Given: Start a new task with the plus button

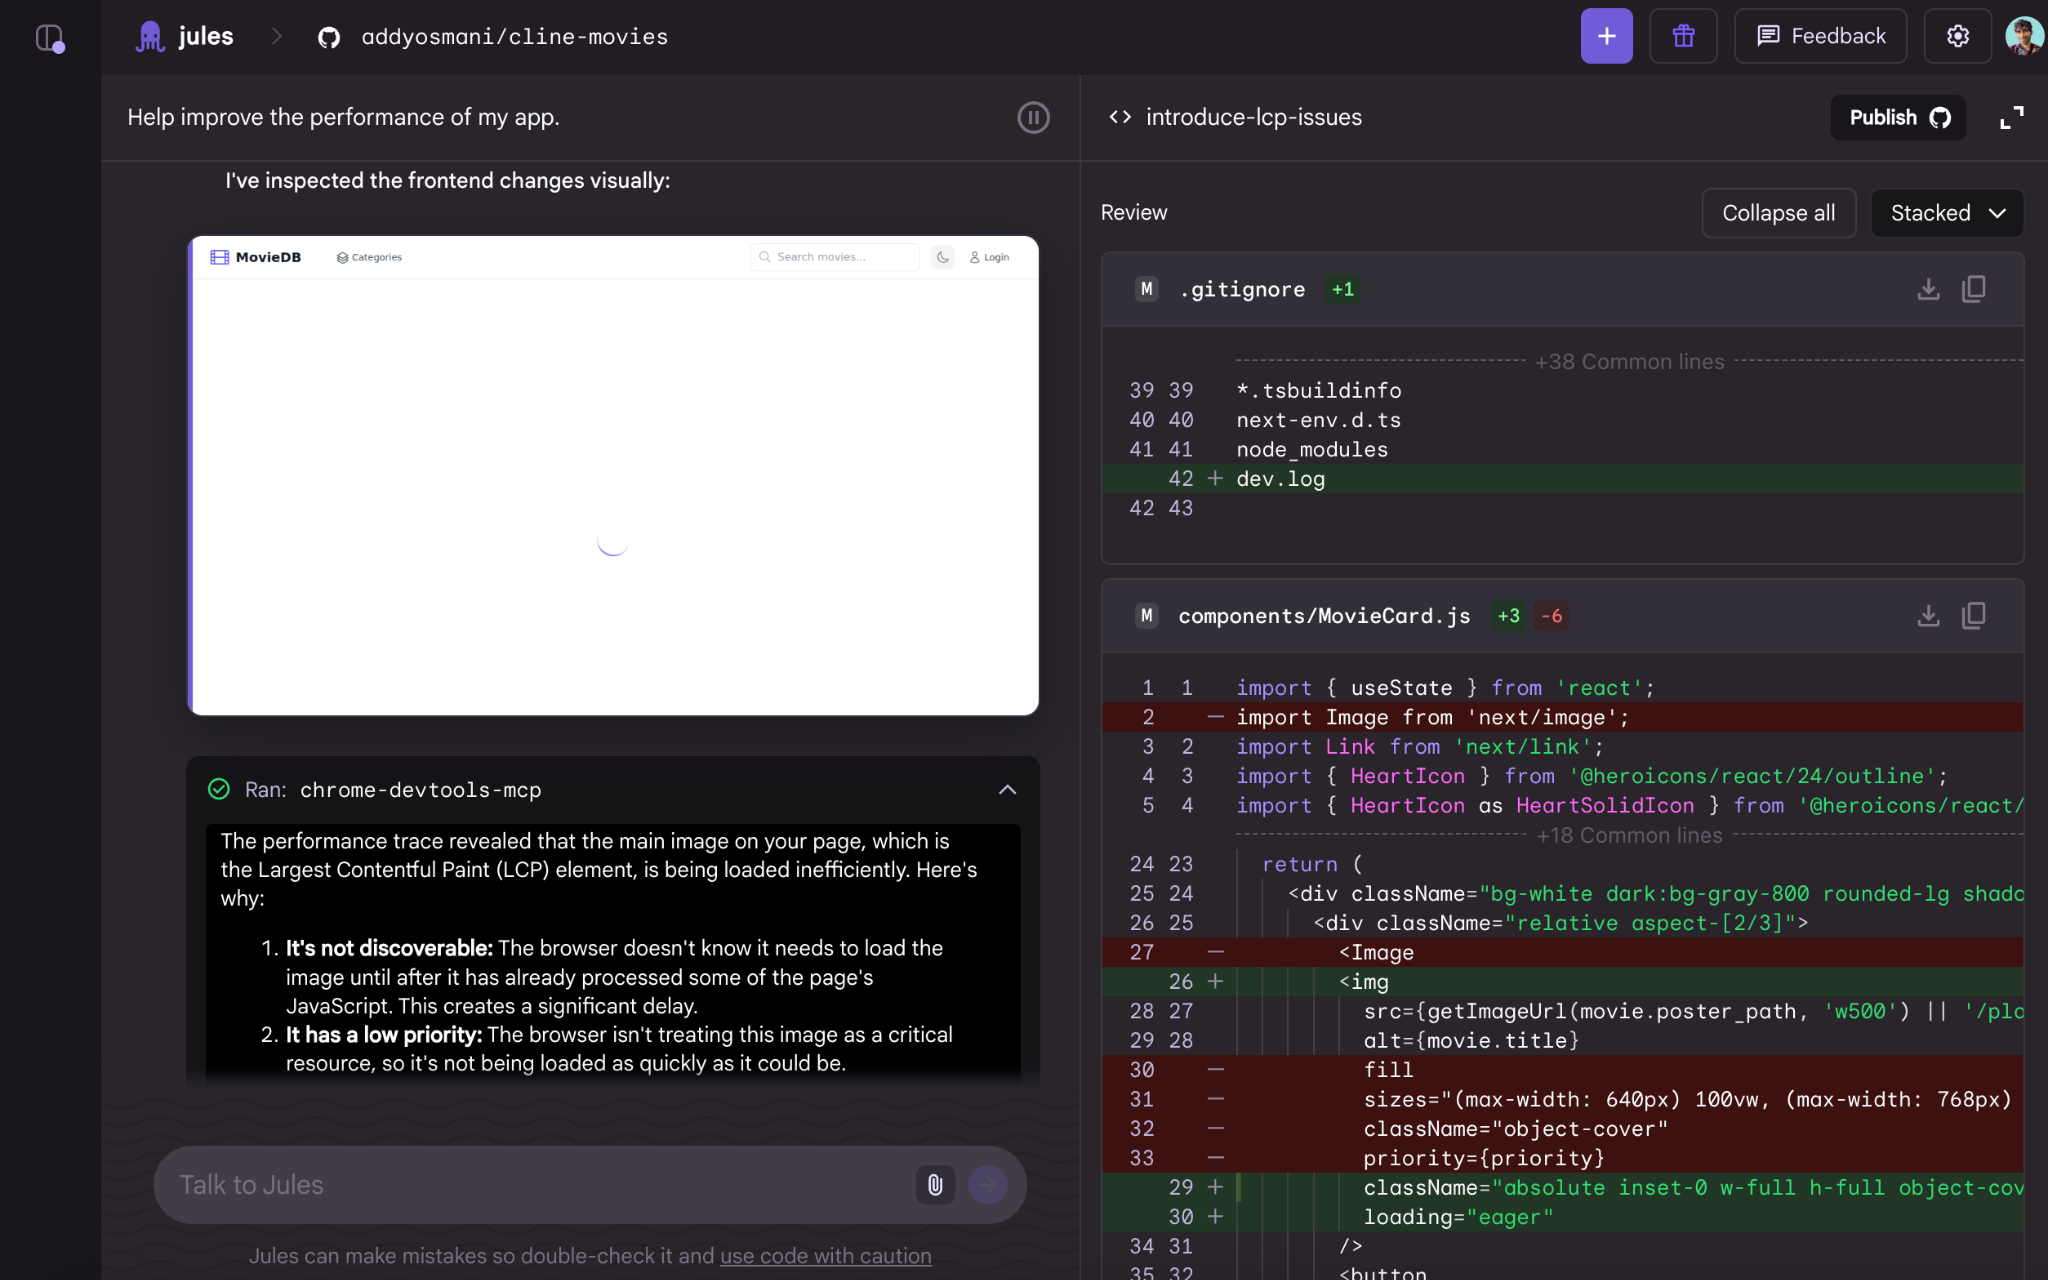Looking at the screenshot, I should 1606,36.
